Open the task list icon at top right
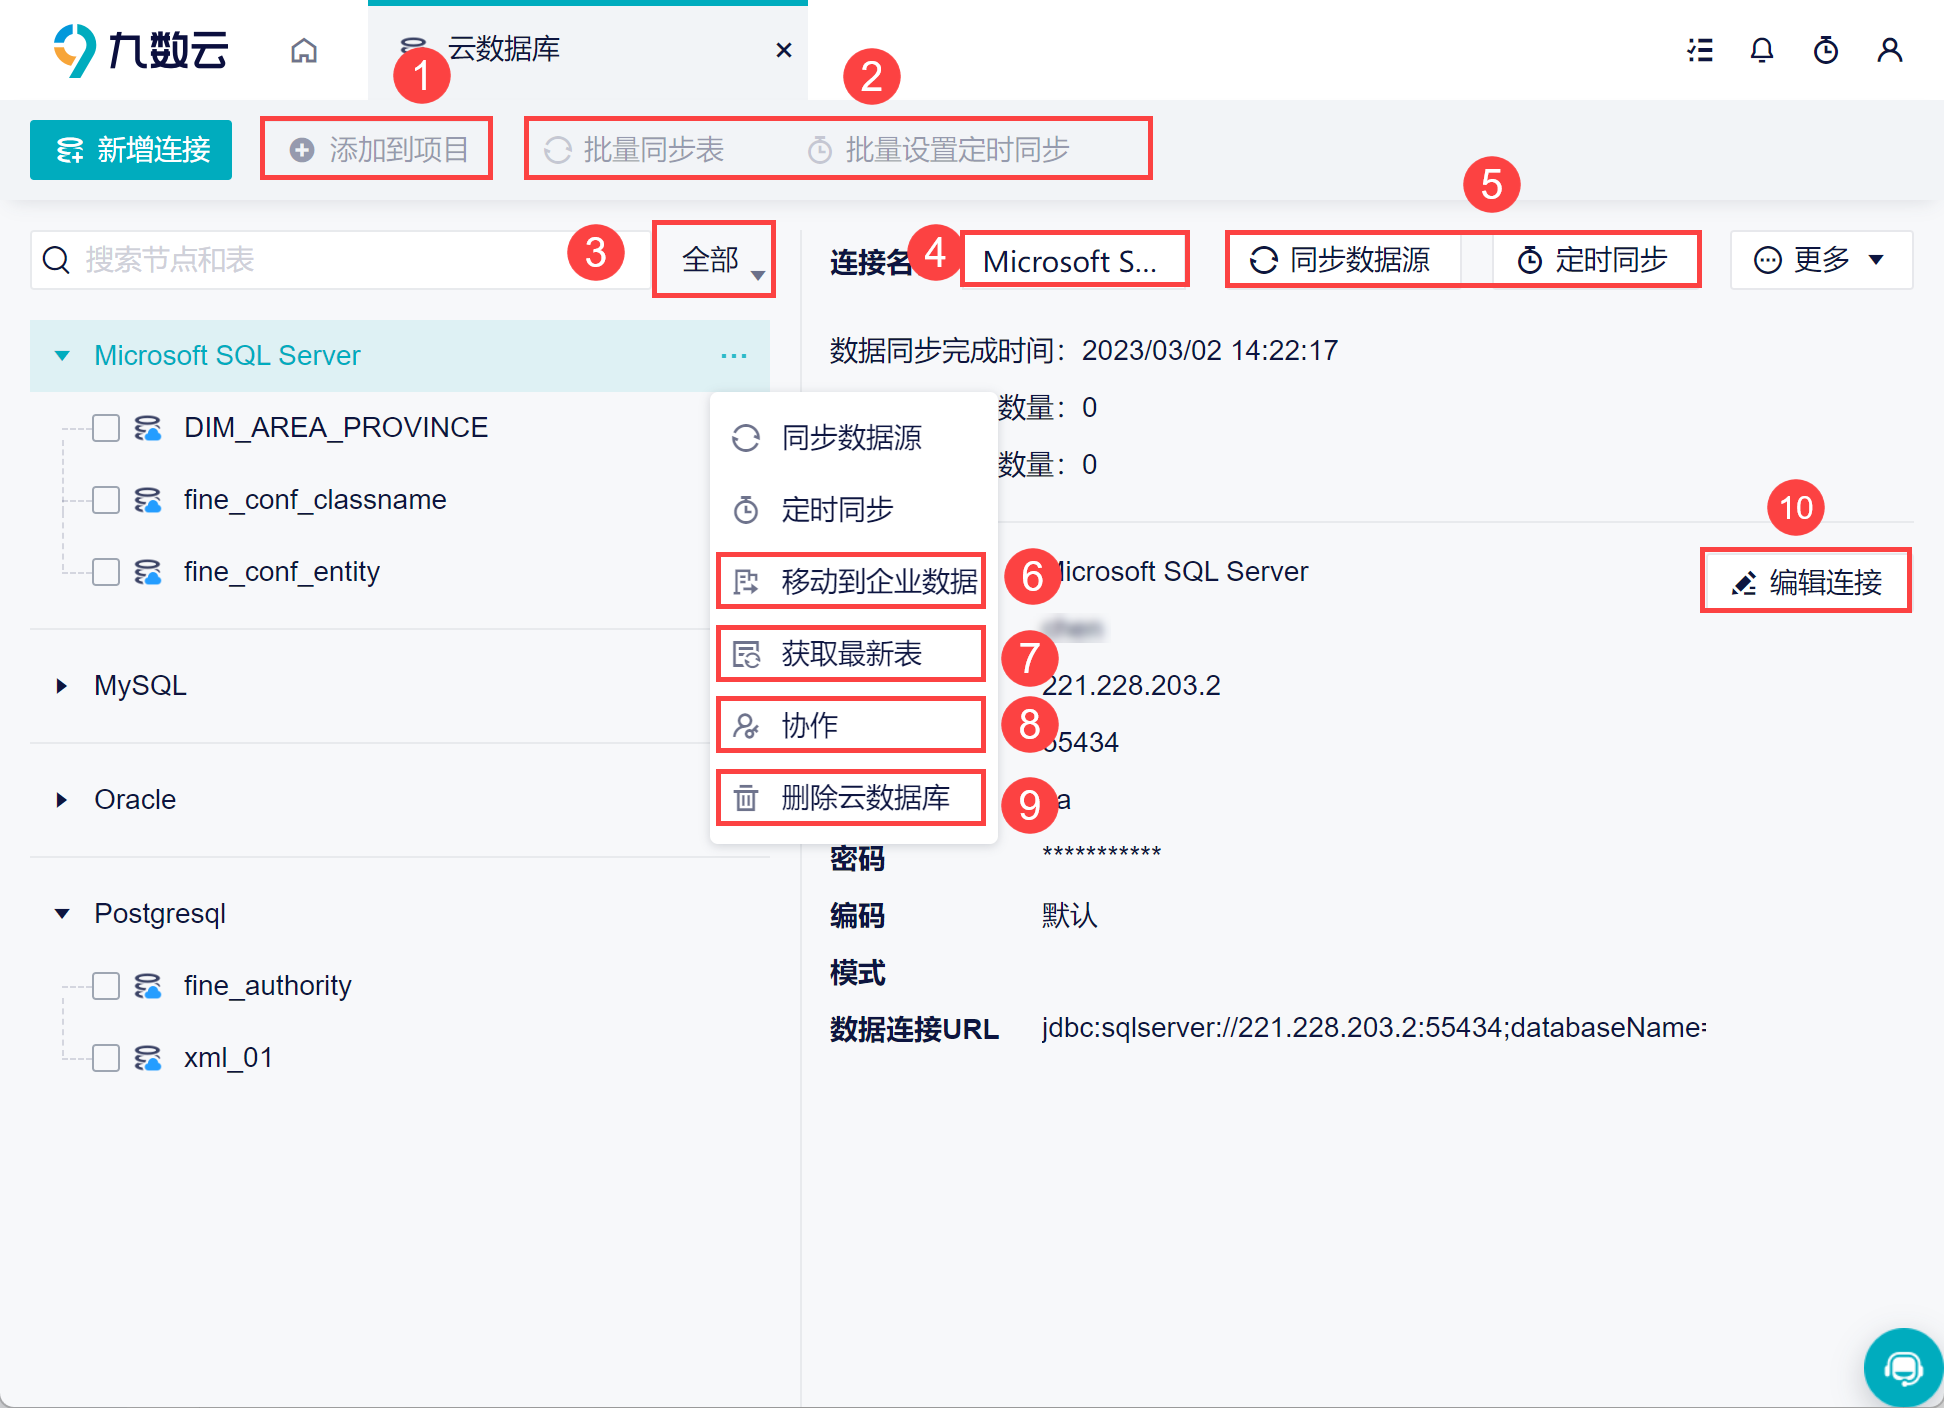 [x=1700, y=50]
